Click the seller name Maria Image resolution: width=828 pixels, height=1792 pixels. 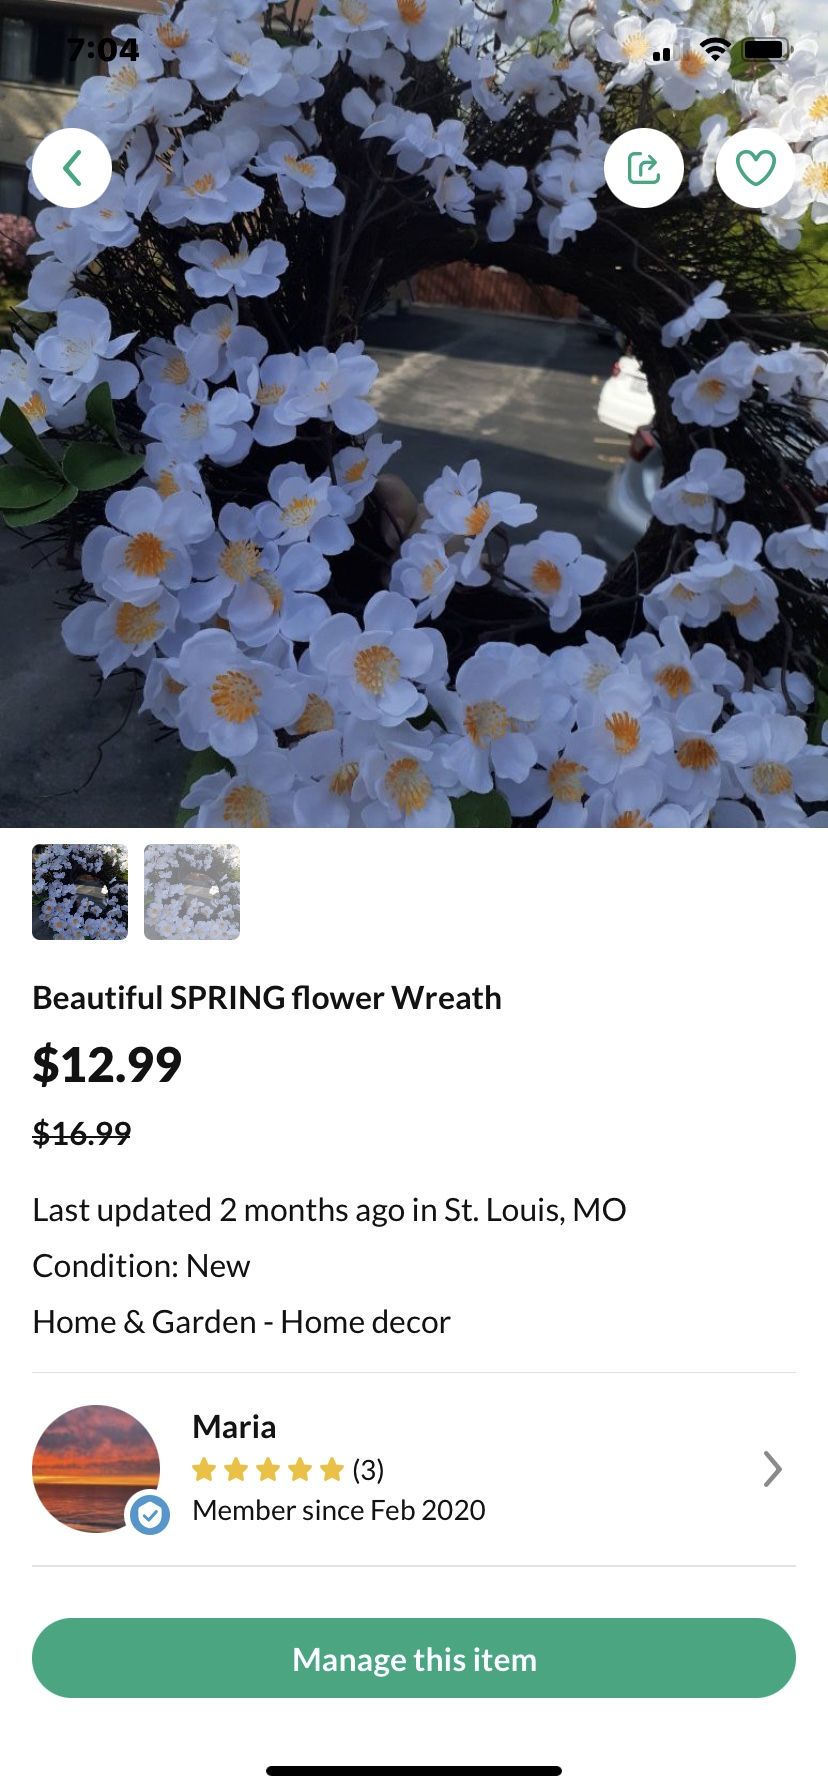tap(234, 1427)
